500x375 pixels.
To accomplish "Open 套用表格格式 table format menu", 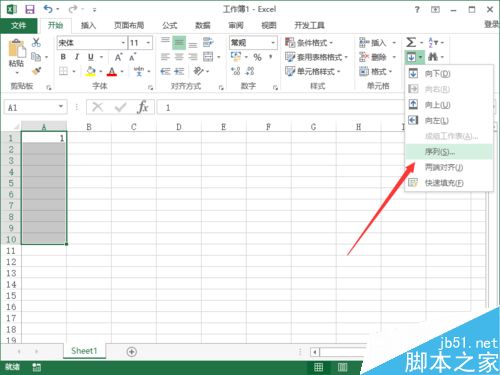I will [x=316, y=57].
